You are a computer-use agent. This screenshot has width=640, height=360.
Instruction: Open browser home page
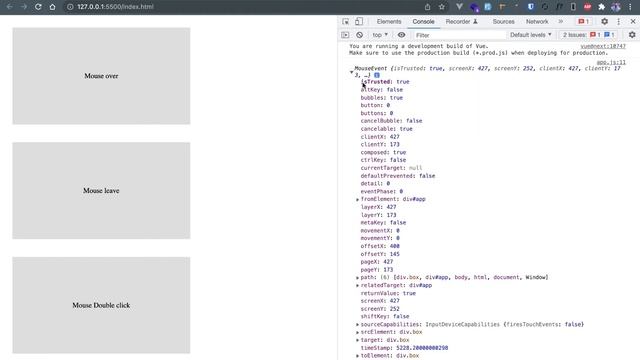[52, 7]
